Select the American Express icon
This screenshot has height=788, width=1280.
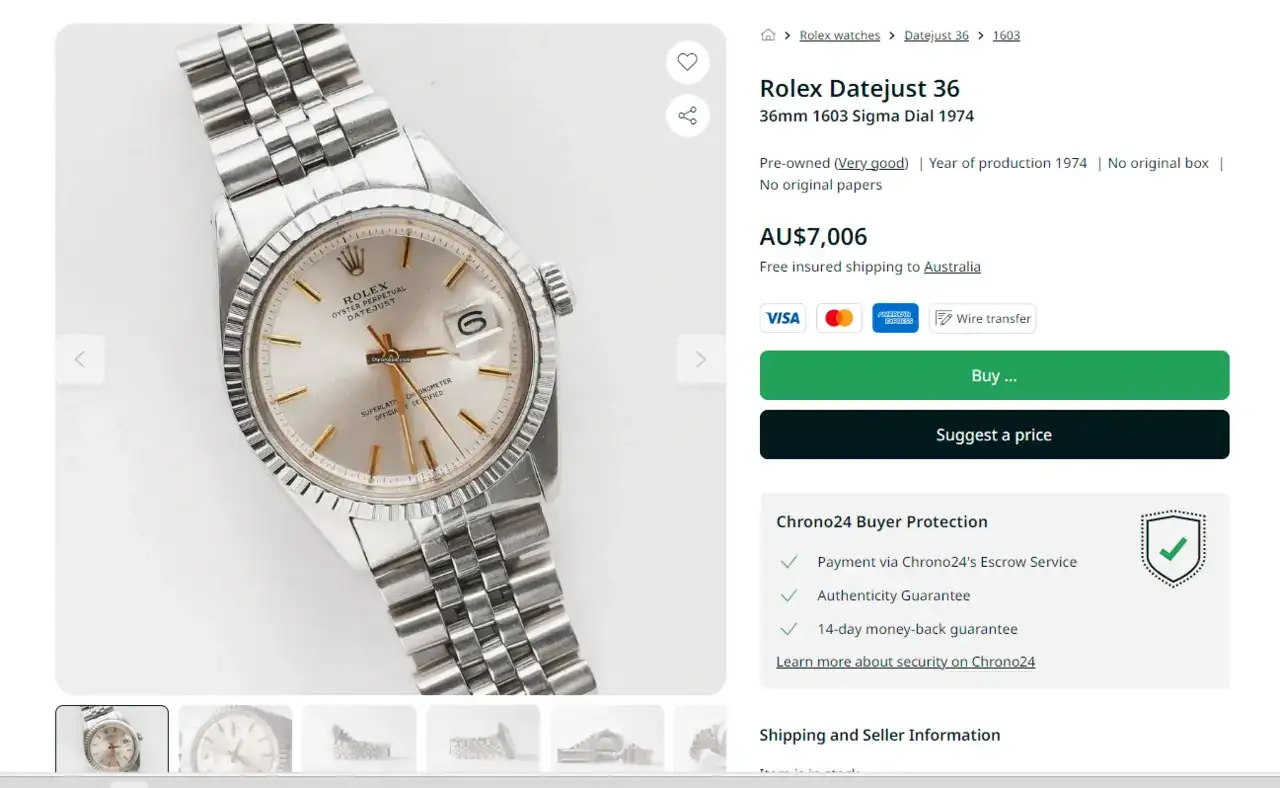895,318
